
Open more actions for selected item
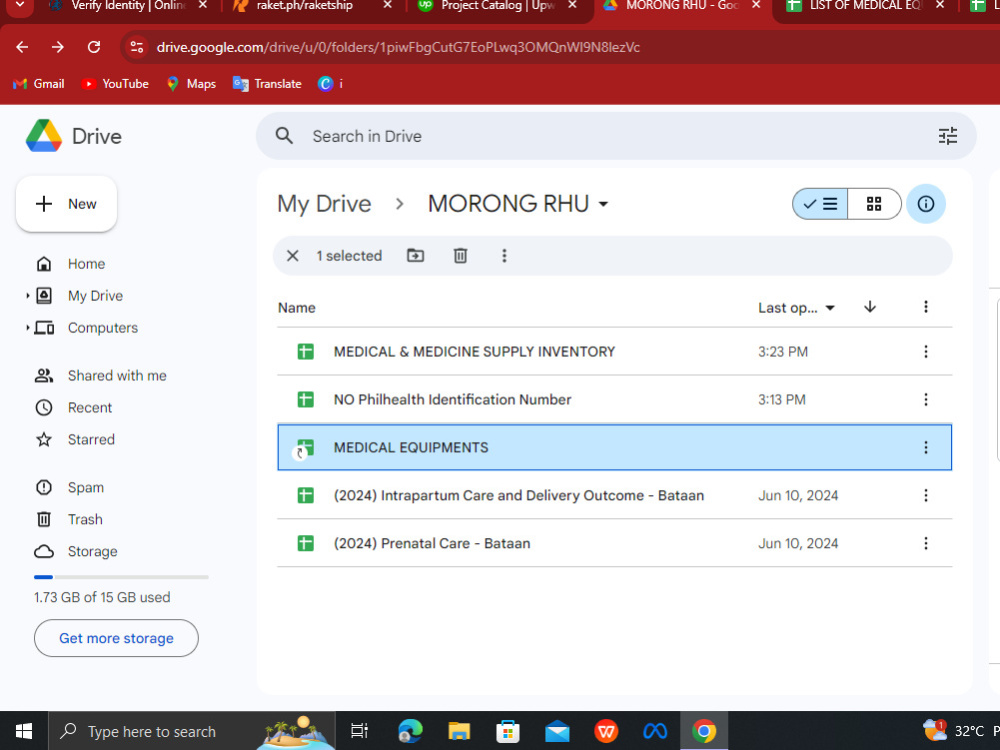click(504, 256)
